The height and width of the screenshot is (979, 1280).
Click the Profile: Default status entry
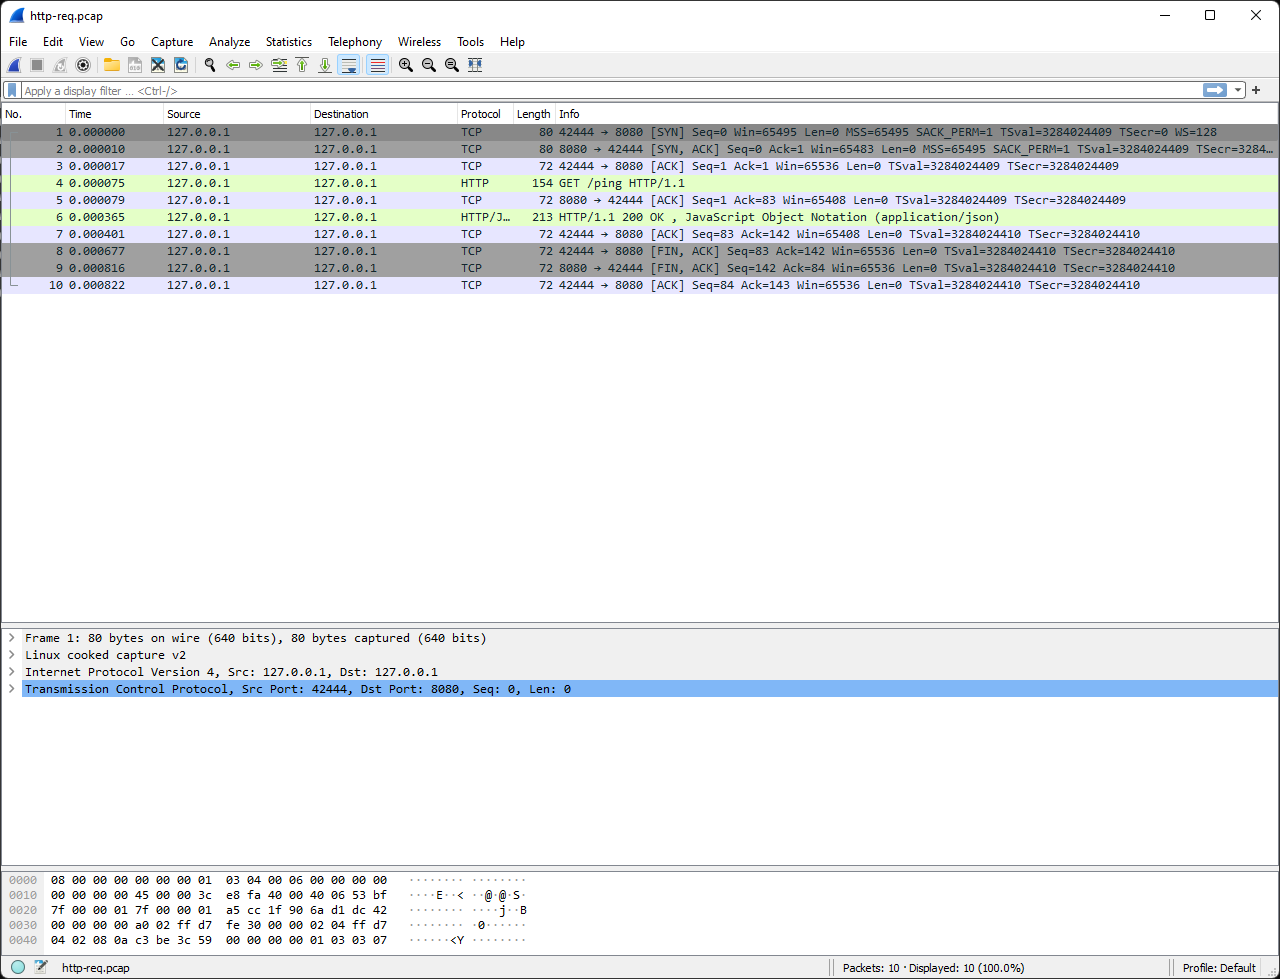pos(1219,968)
